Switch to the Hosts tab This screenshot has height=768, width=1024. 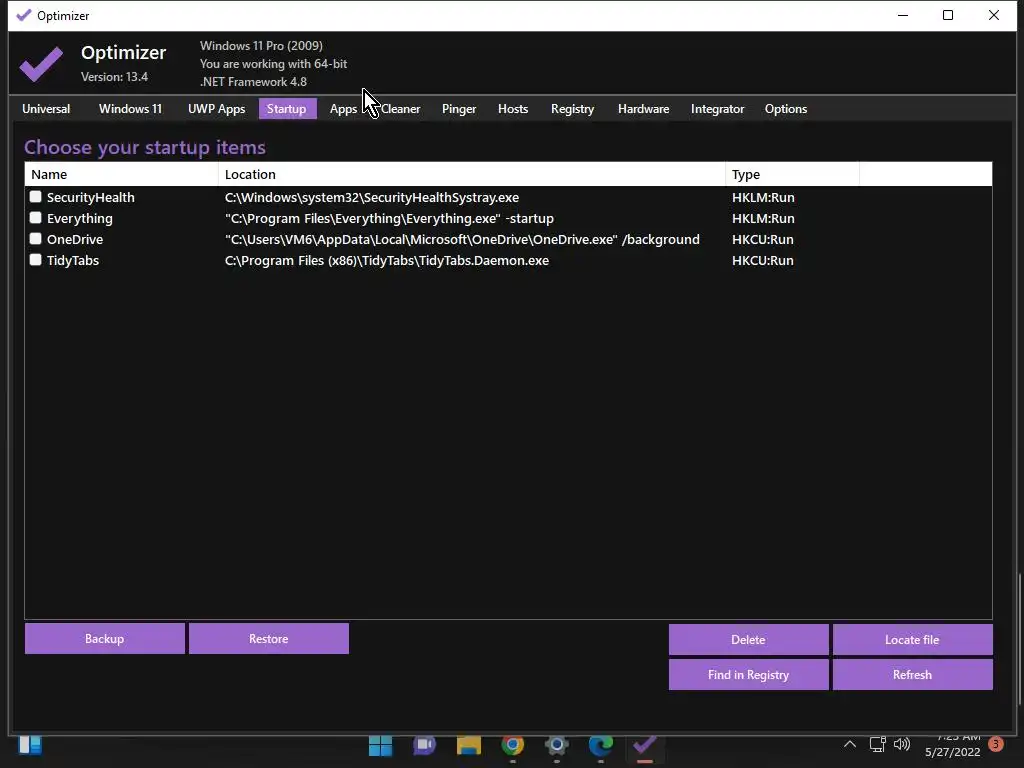[513, 109]
